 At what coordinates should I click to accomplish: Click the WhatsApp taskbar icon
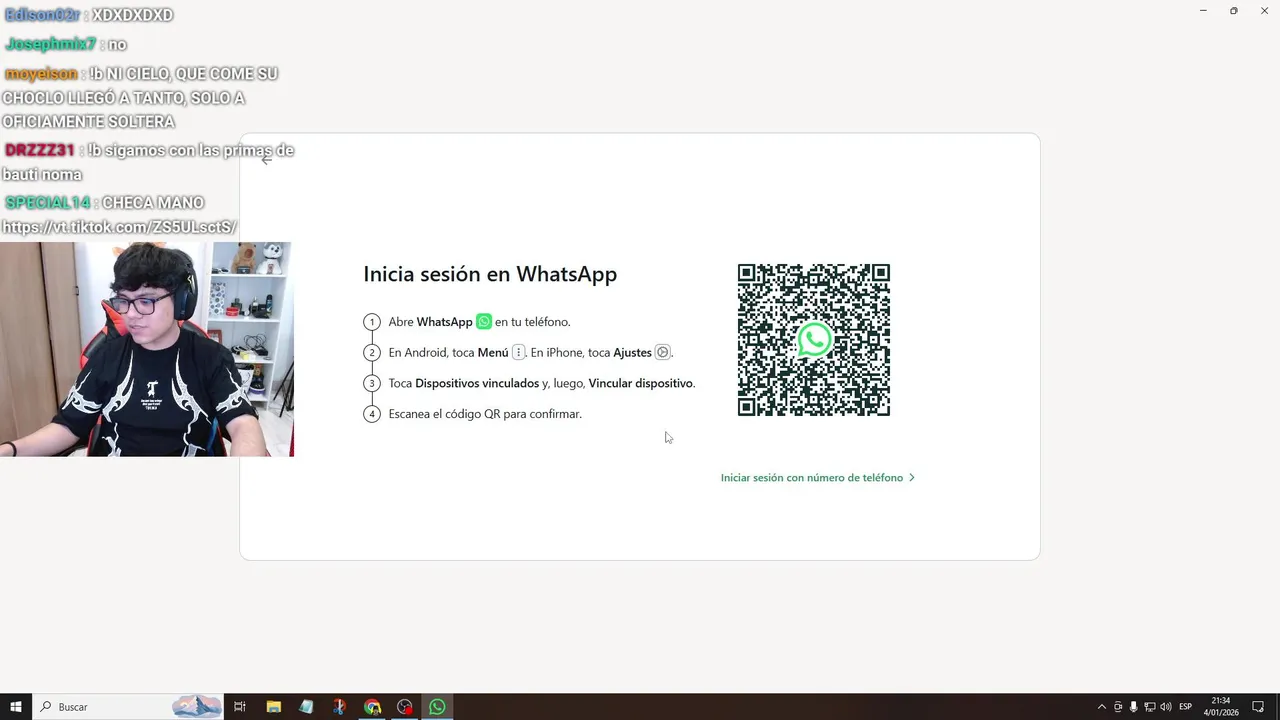[437, 707]
